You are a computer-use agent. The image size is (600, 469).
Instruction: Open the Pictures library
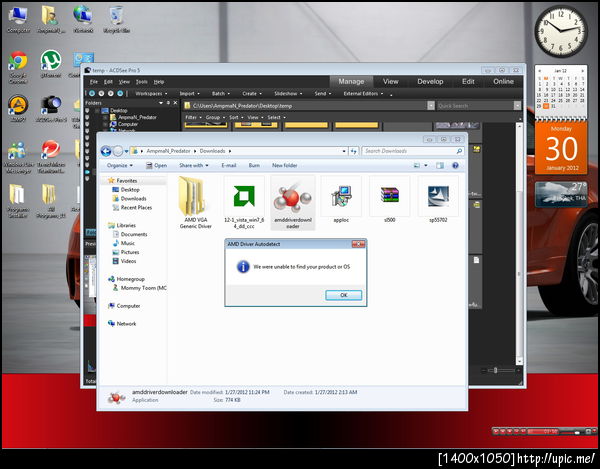(x=126, y=252)
